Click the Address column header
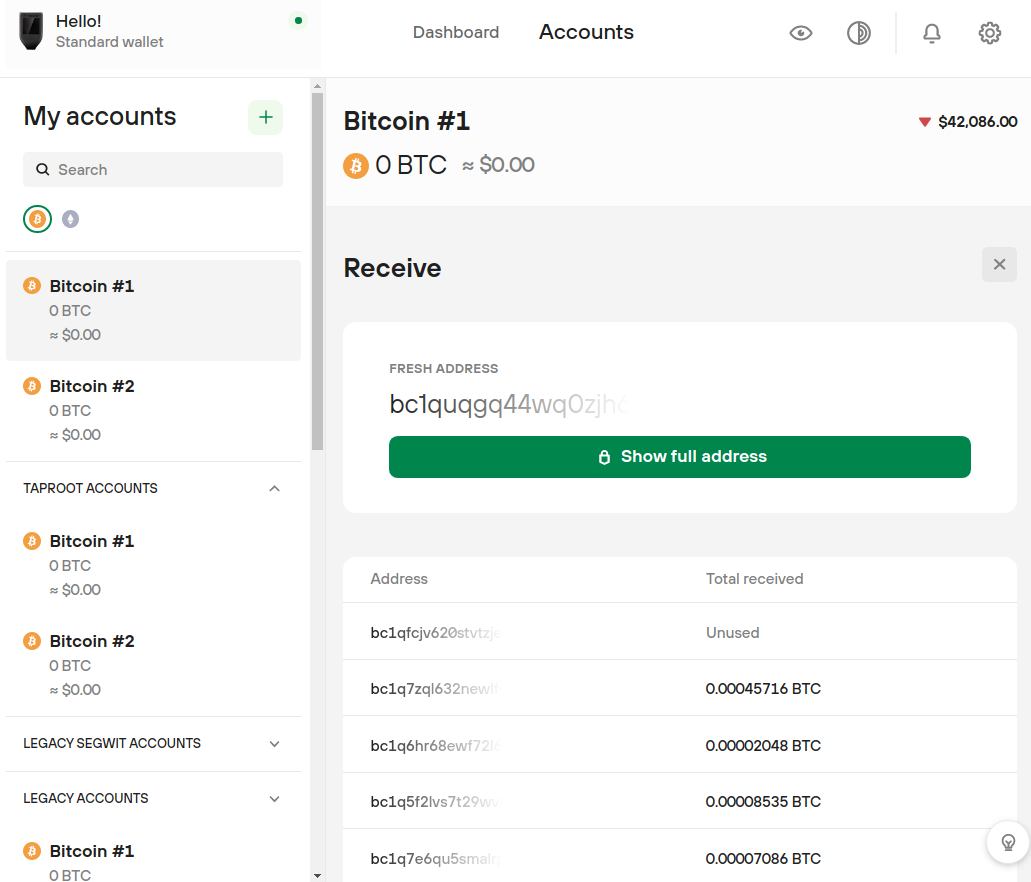1031x882 pixels. 399,579
